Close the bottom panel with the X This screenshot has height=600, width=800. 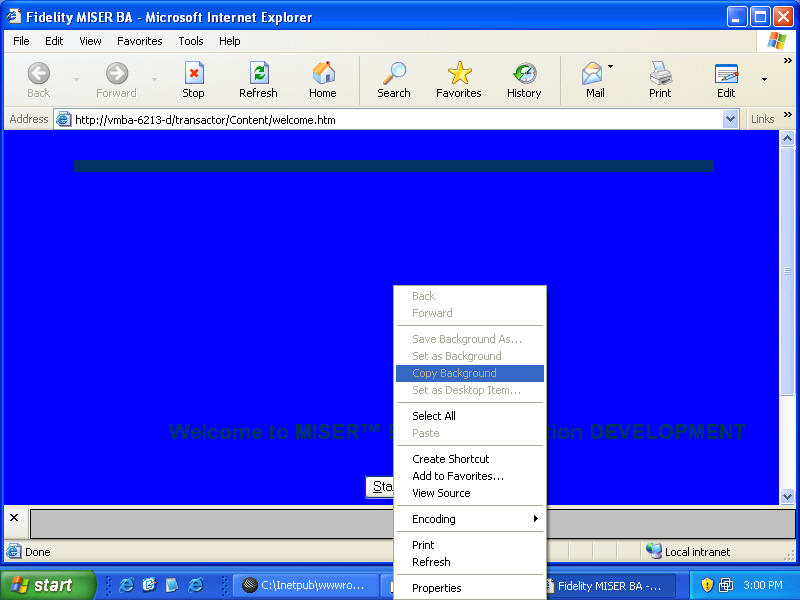[14, 517]
